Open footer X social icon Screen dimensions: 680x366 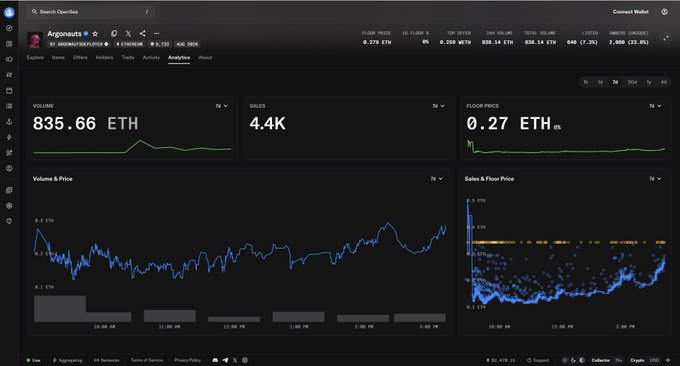[x=235, y=360]
